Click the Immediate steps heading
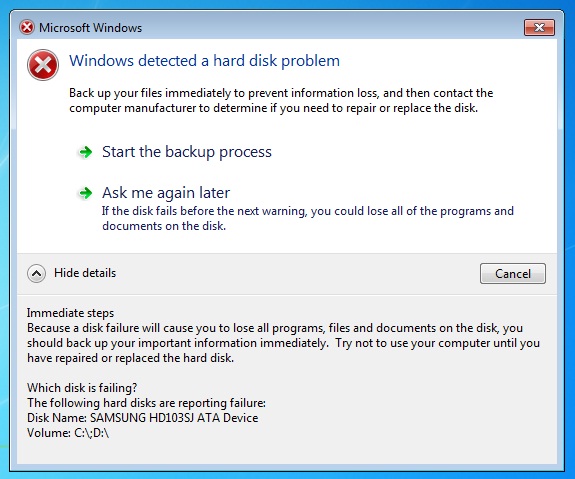Viewport: 575px width, 479px height. pos(70,313)
